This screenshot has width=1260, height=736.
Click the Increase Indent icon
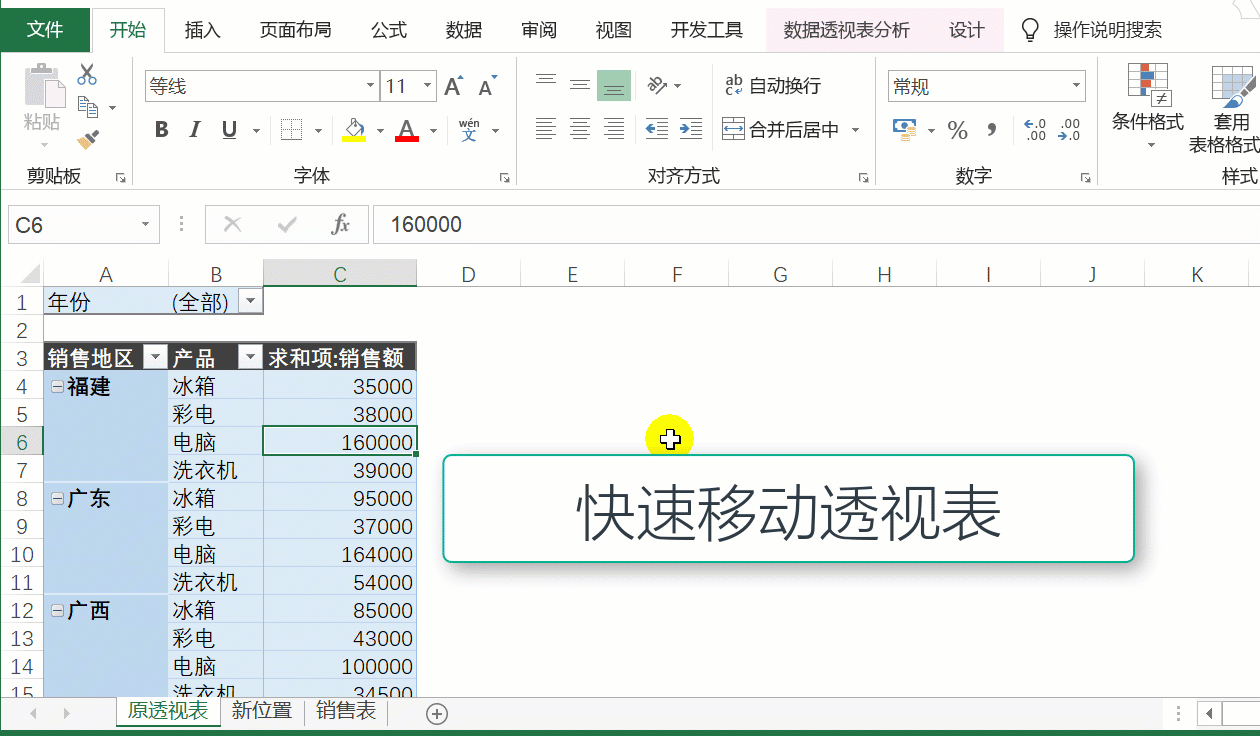pyautogui.click(x=690, y=129)
